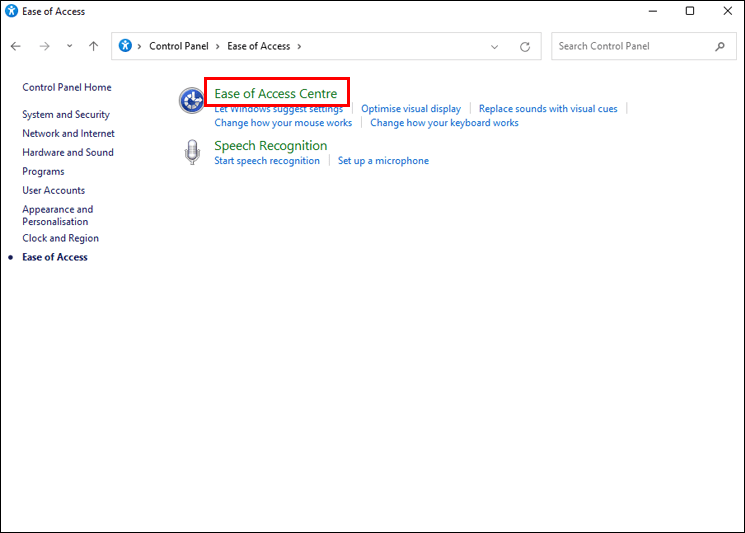The width and height of the screenshot is (745, 533).
Task: Click the forward navigation arrow
Action: coord(44,46)
